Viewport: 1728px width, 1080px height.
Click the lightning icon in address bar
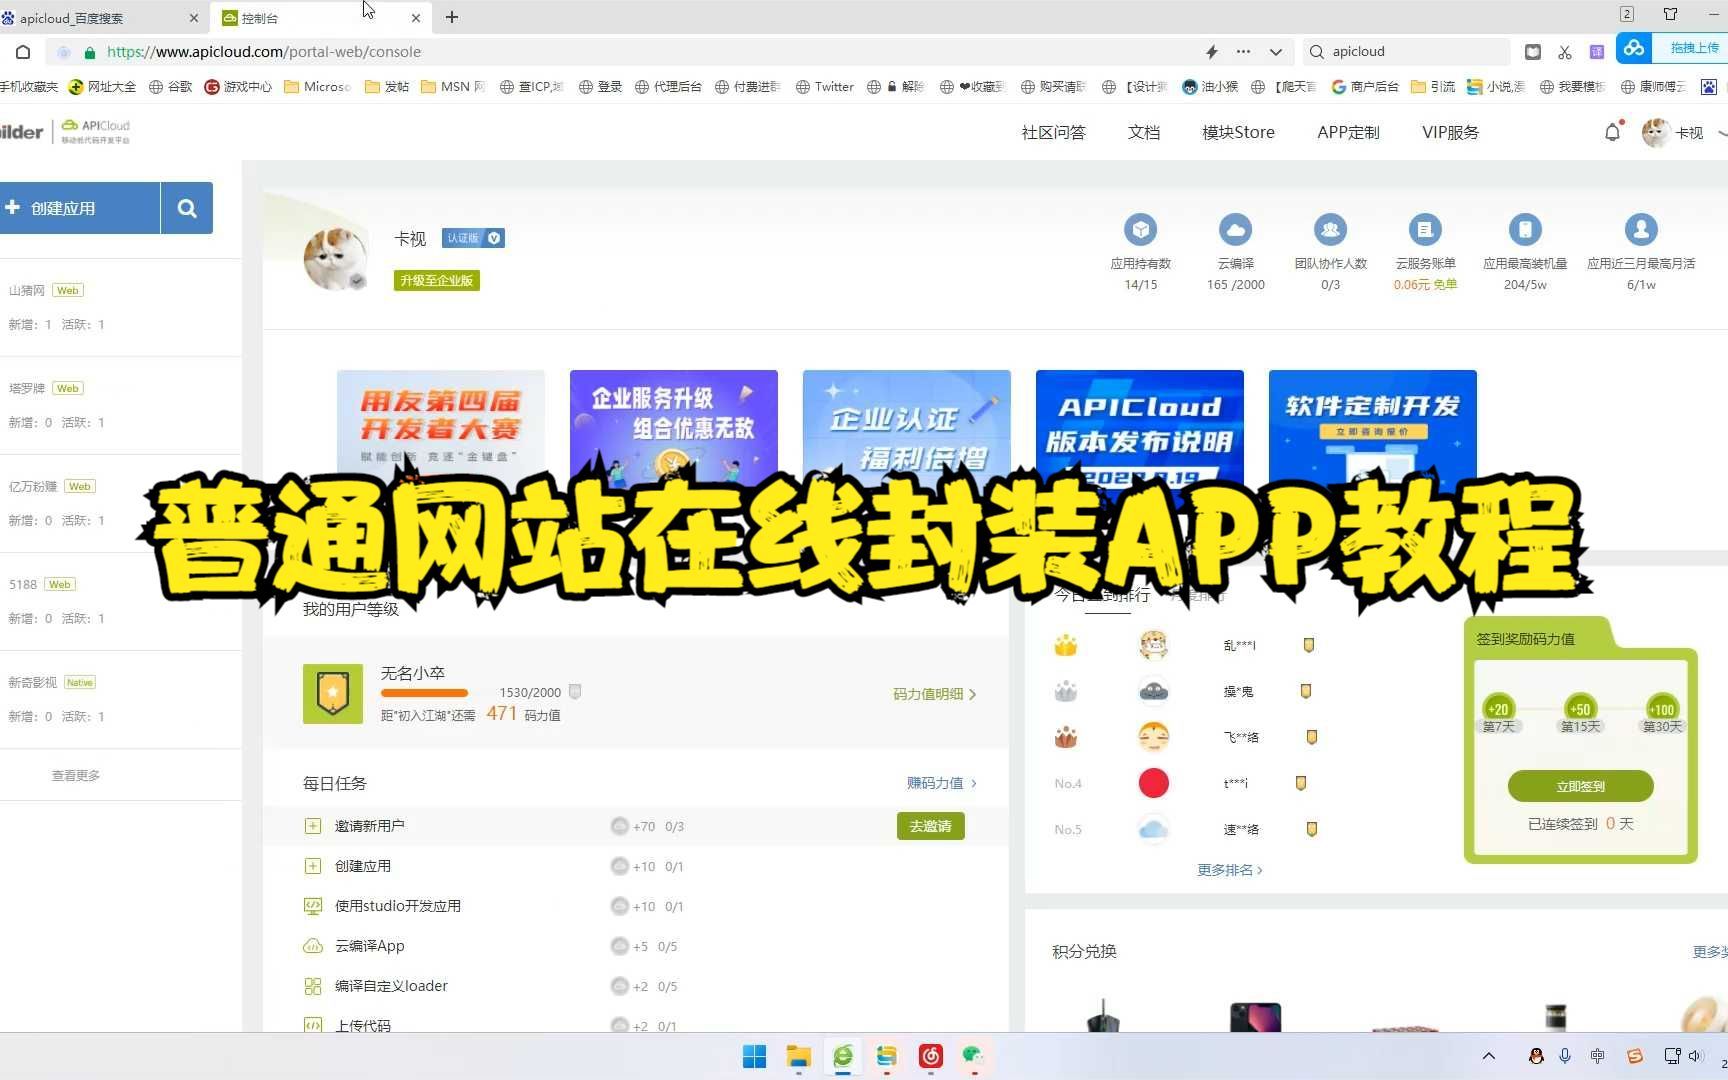pyautogui.click(x=1211, y=52)
